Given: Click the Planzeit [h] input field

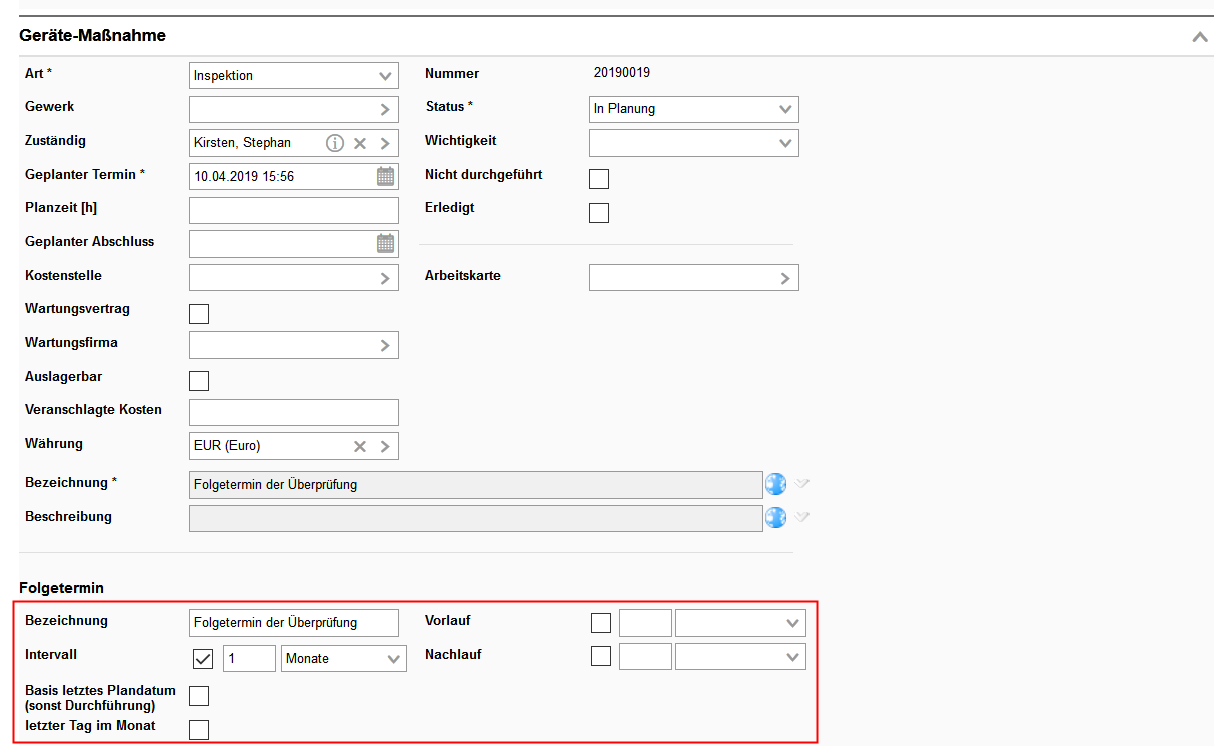Looking at the screenshot, I should click(293, 211).
